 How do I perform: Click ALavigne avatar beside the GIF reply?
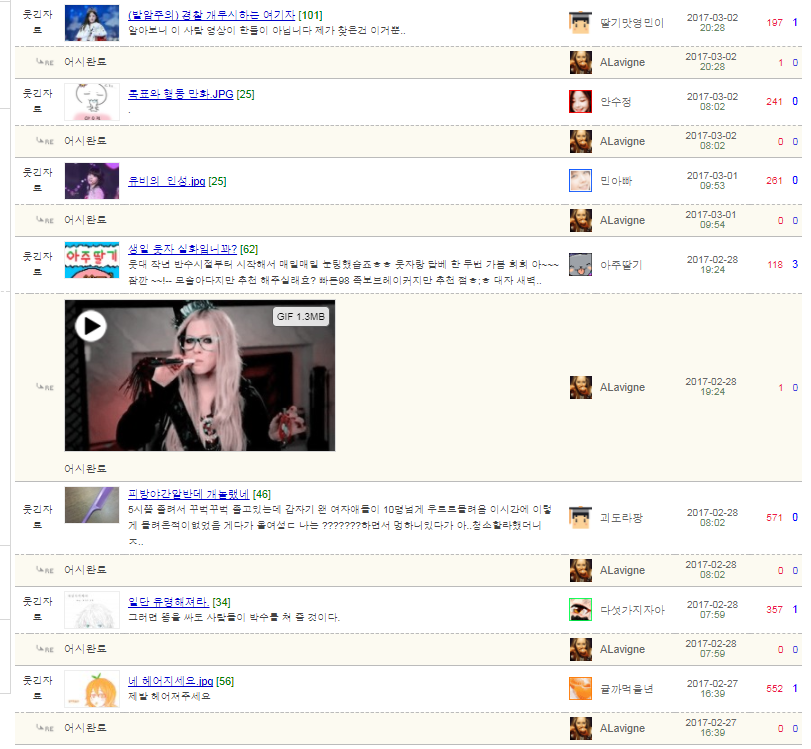[581, 387]
